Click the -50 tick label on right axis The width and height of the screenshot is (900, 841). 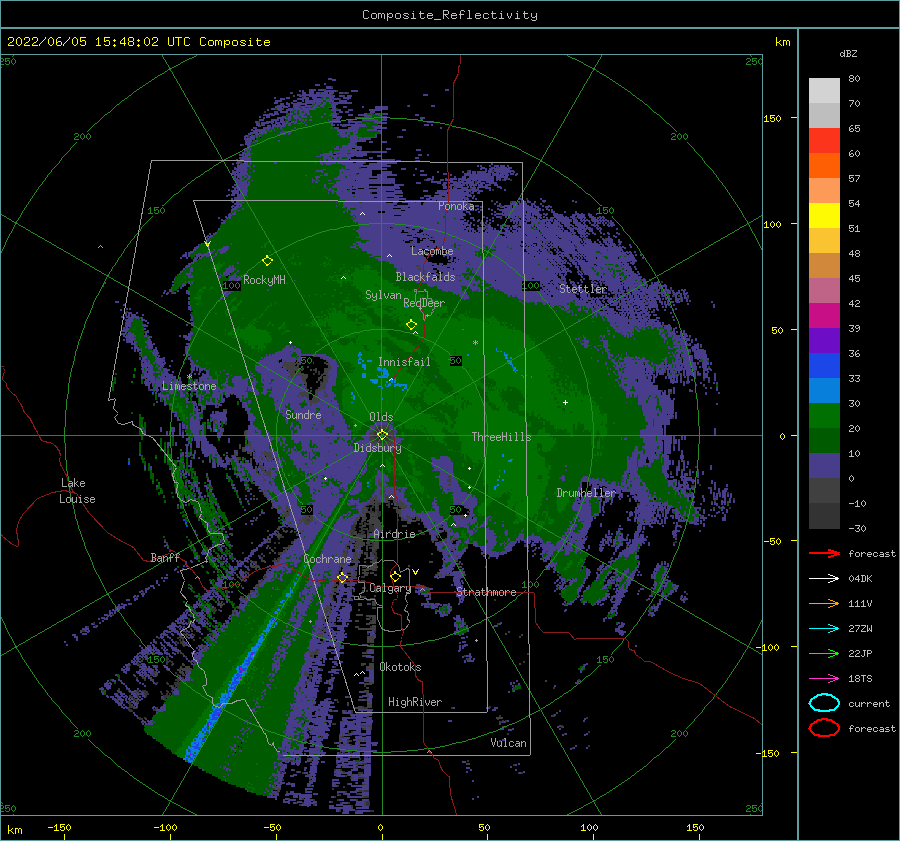click(x=773, y=541)
